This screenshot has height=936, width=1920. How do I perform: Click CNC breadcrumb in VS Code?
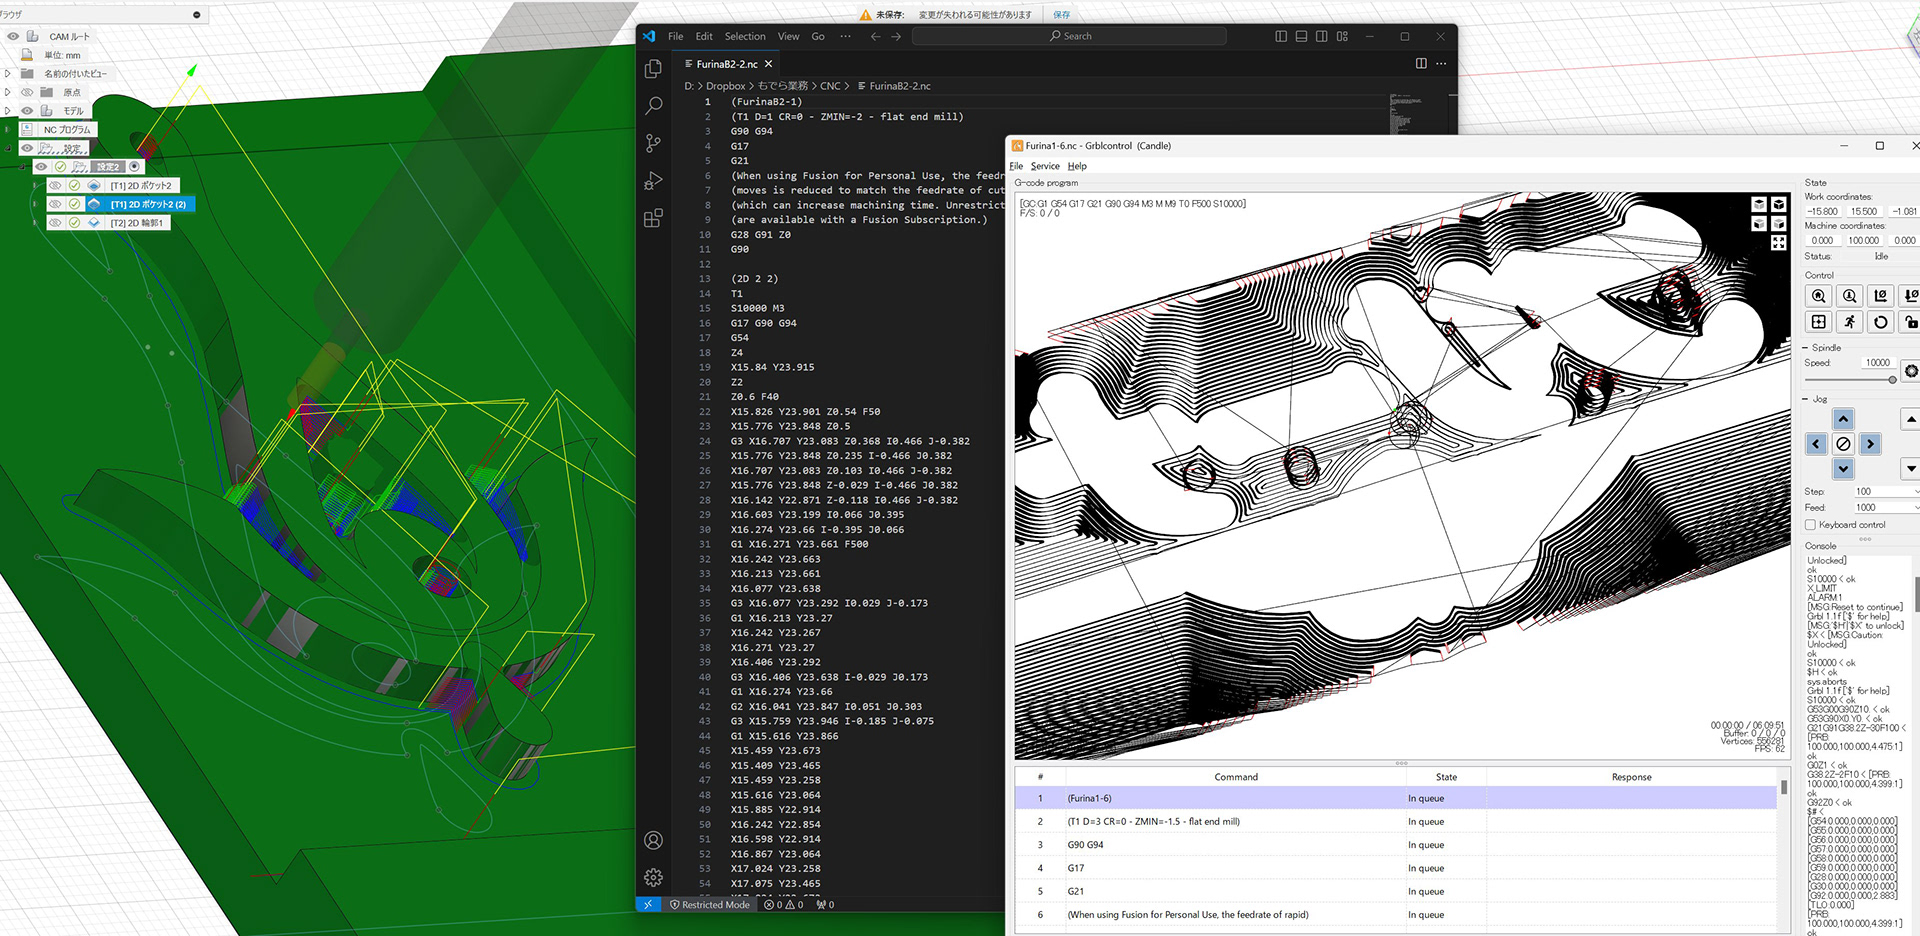click(x=830, y=86)
